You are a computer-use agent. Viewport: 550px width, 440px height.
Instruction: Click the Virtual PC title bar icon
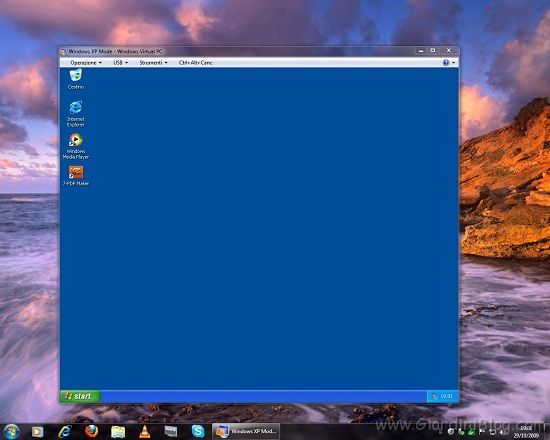click(63, 52)
